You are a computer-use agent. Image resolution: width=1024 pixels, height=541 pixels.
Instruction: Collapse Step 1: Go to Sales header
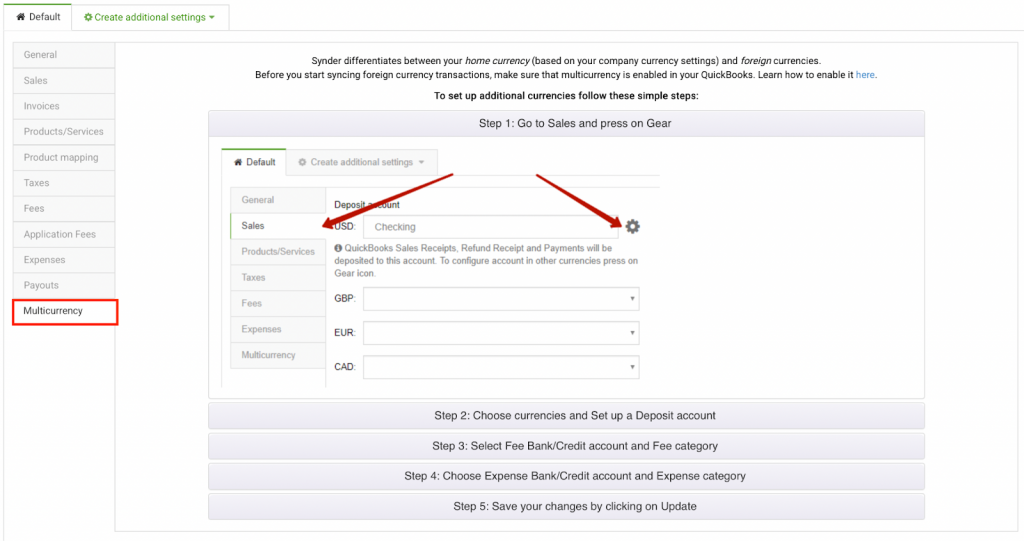[566, 123]
